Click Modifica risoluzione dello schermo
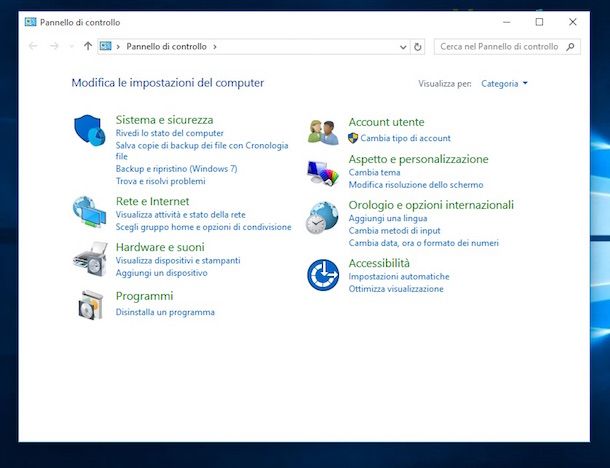This screenshot has width=610, height=468. click(416, 185)
